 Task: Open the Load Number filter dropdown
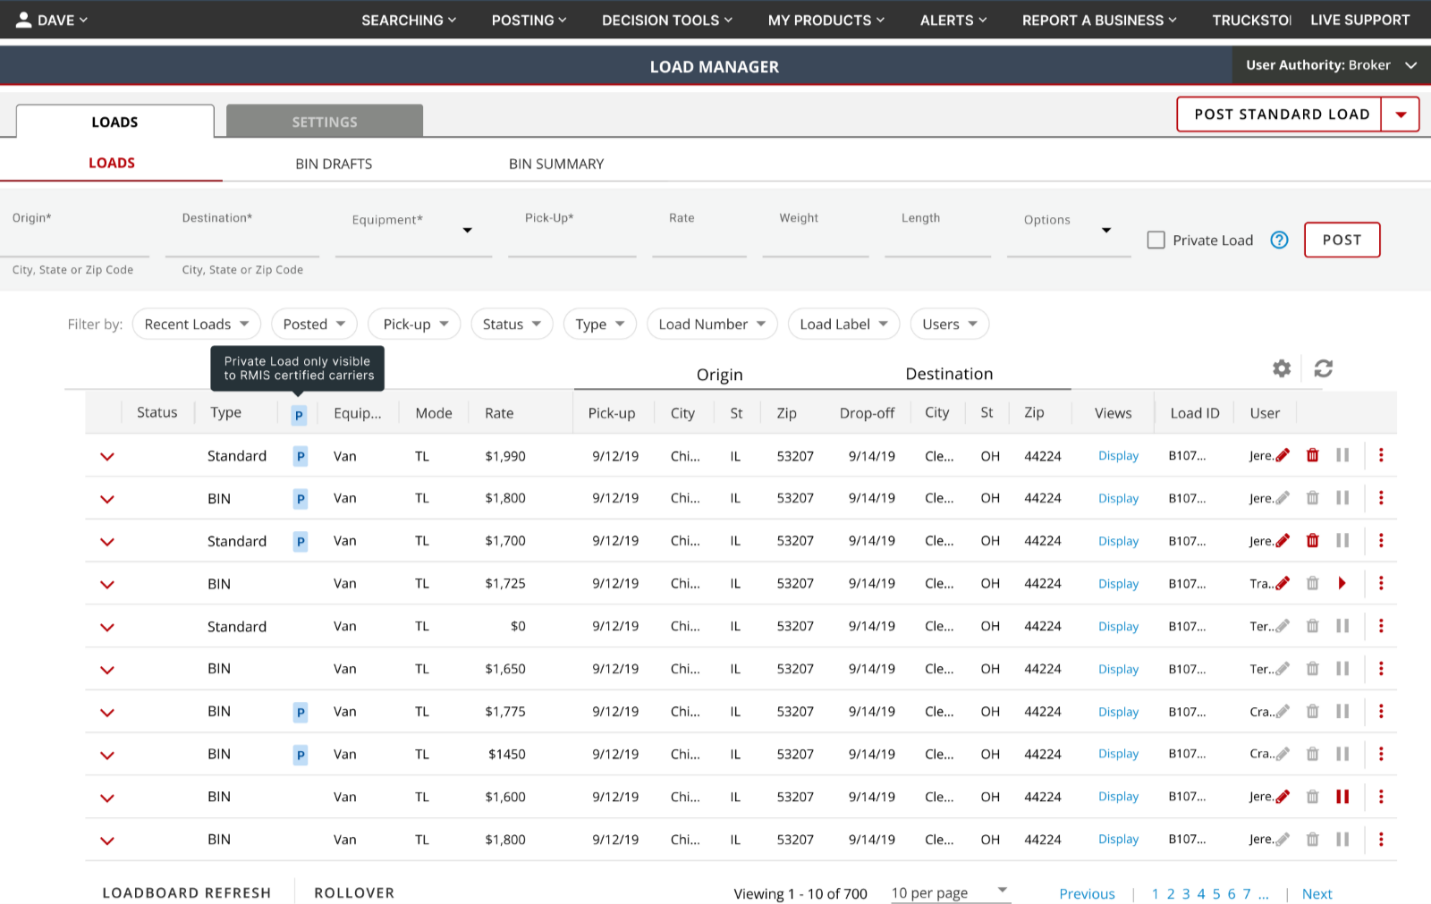point(712,324)
